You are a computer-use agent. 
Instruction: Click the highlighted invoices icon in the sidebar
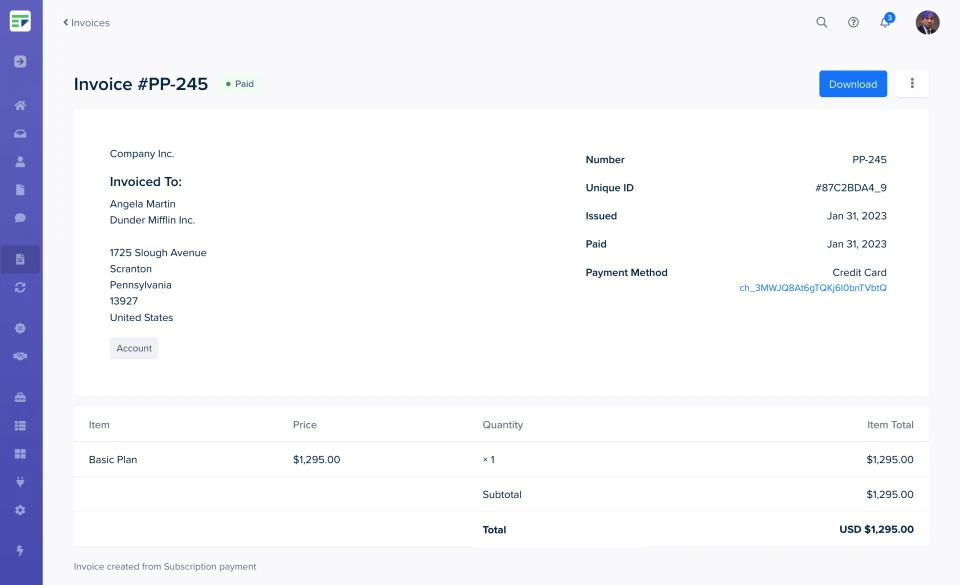click(20, 258)
